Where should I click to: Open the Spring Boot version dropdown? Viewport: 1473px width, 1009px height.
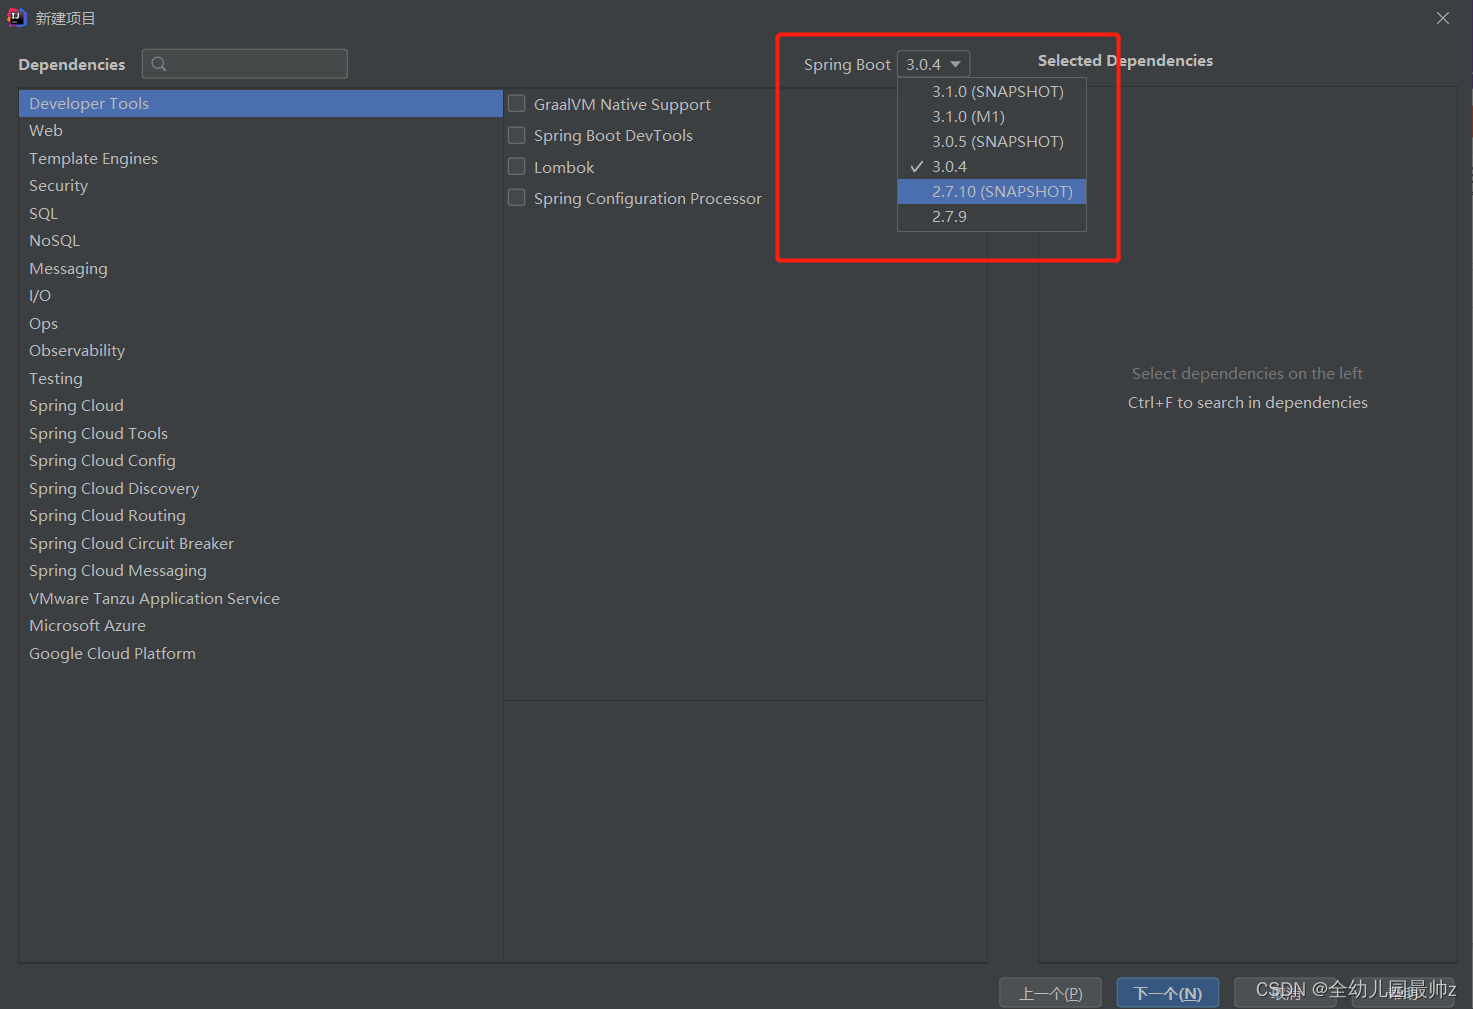pyautogui.click(x=933, y=64)
